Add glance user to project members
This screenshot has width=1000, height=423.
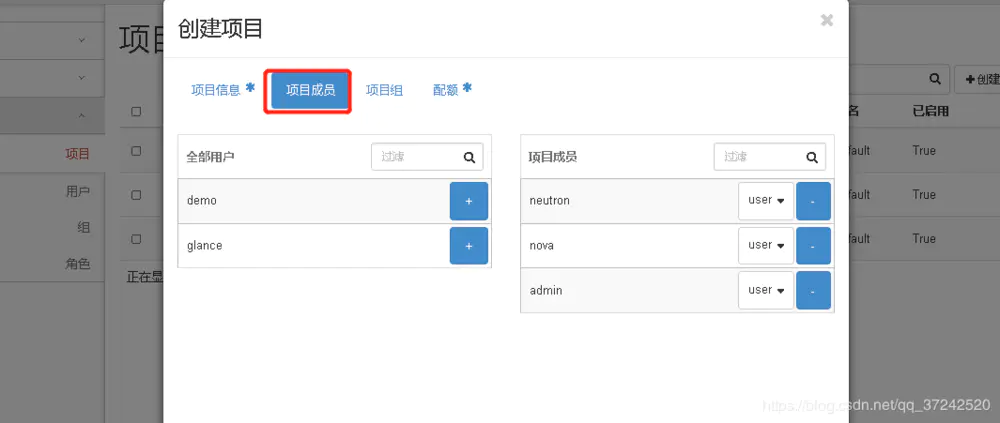468,245
